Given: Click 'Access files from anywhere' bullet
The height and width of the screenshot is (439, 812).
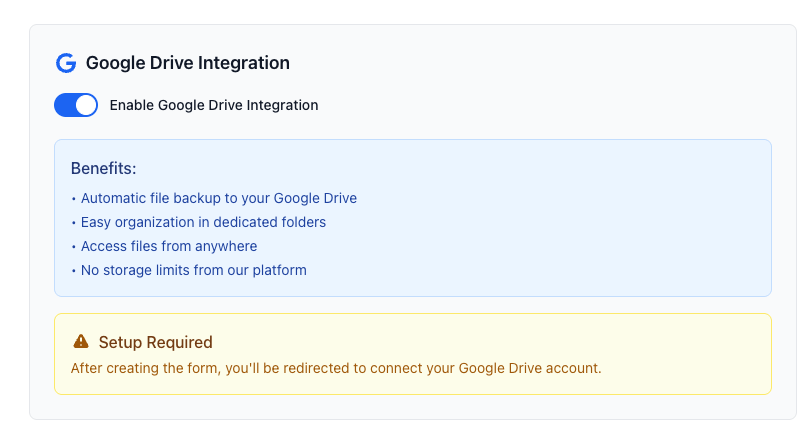Looking at the screenshot, I should click(x=169, y=246).
